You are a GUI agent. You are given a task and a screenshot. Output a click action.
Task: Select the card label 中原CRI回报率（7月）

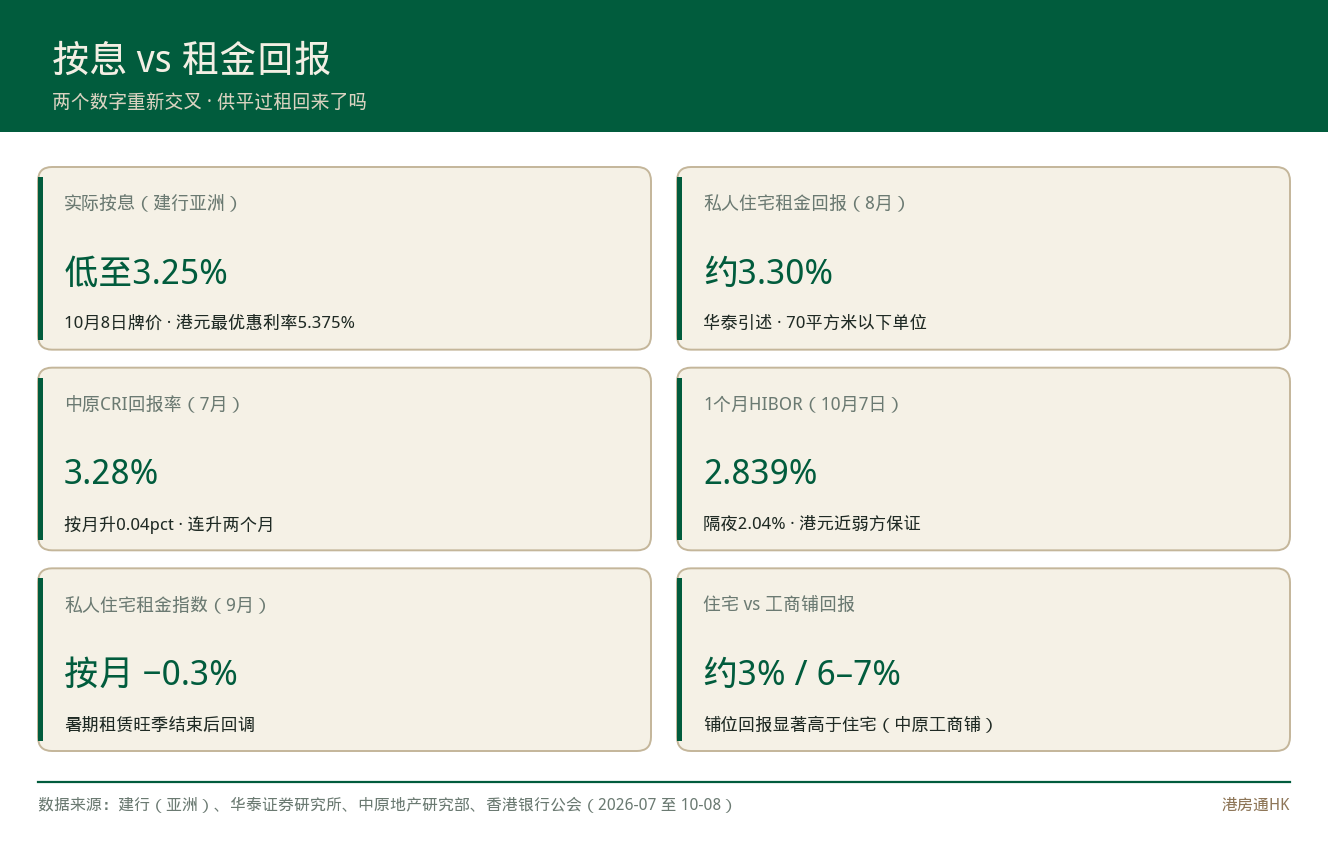point(154,404)
